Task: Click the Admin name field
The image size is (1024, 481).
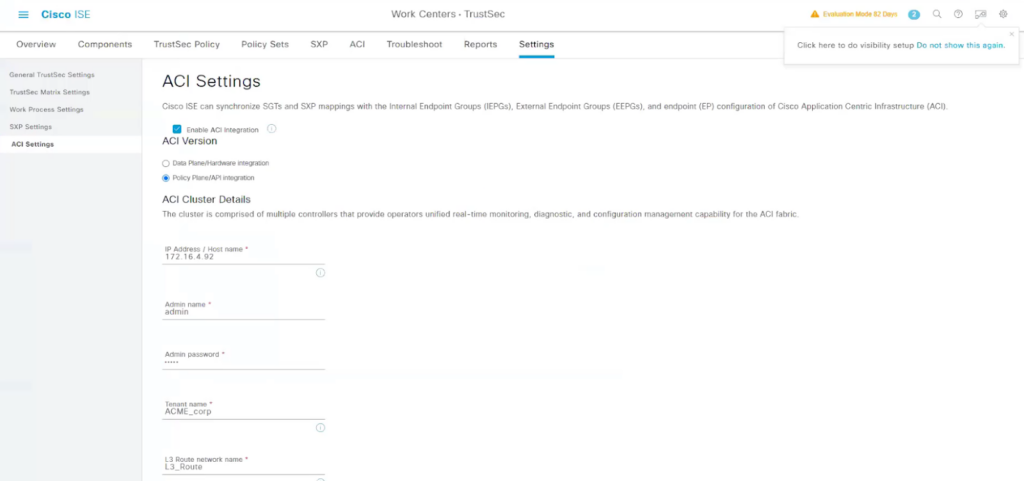Action: click(243, 312)
